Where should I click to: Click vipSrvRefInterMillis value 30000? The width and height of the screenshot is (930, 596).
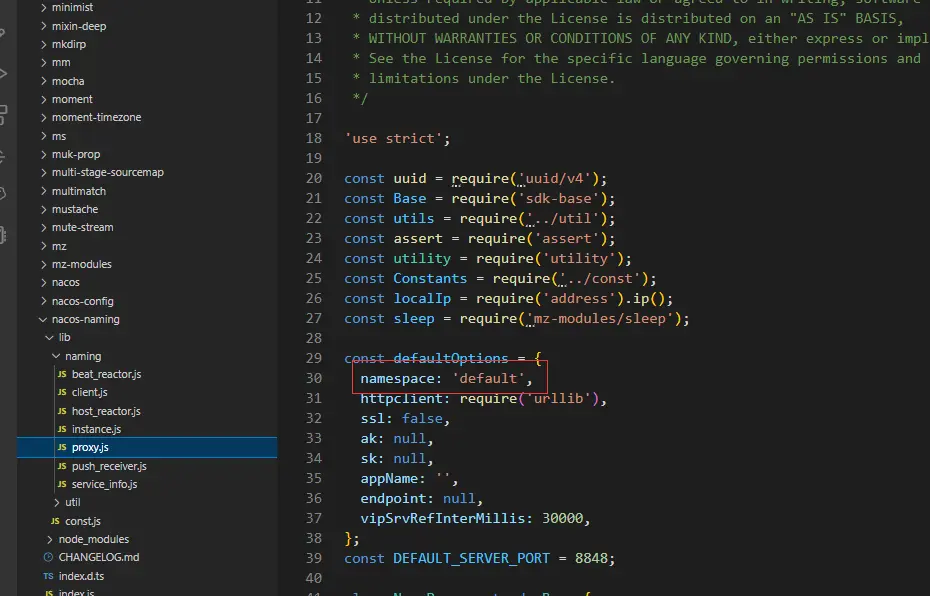pos(563,518)
